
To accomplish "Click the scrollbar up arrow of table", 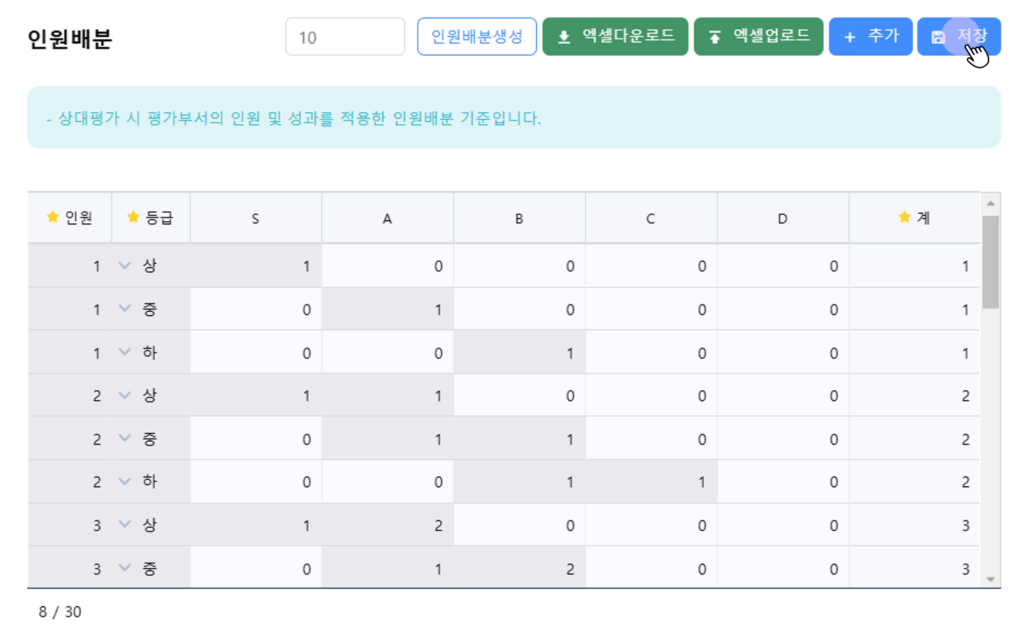I will 991,203.
